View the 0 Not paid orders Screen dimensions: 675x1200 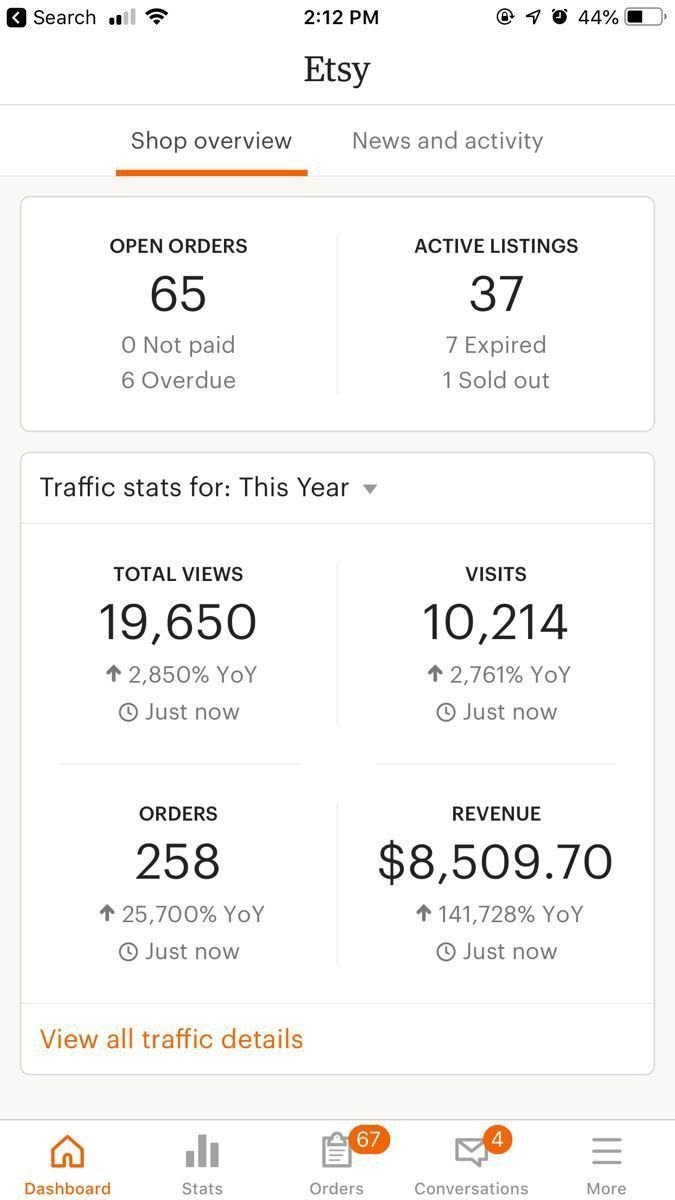point(178,345)
